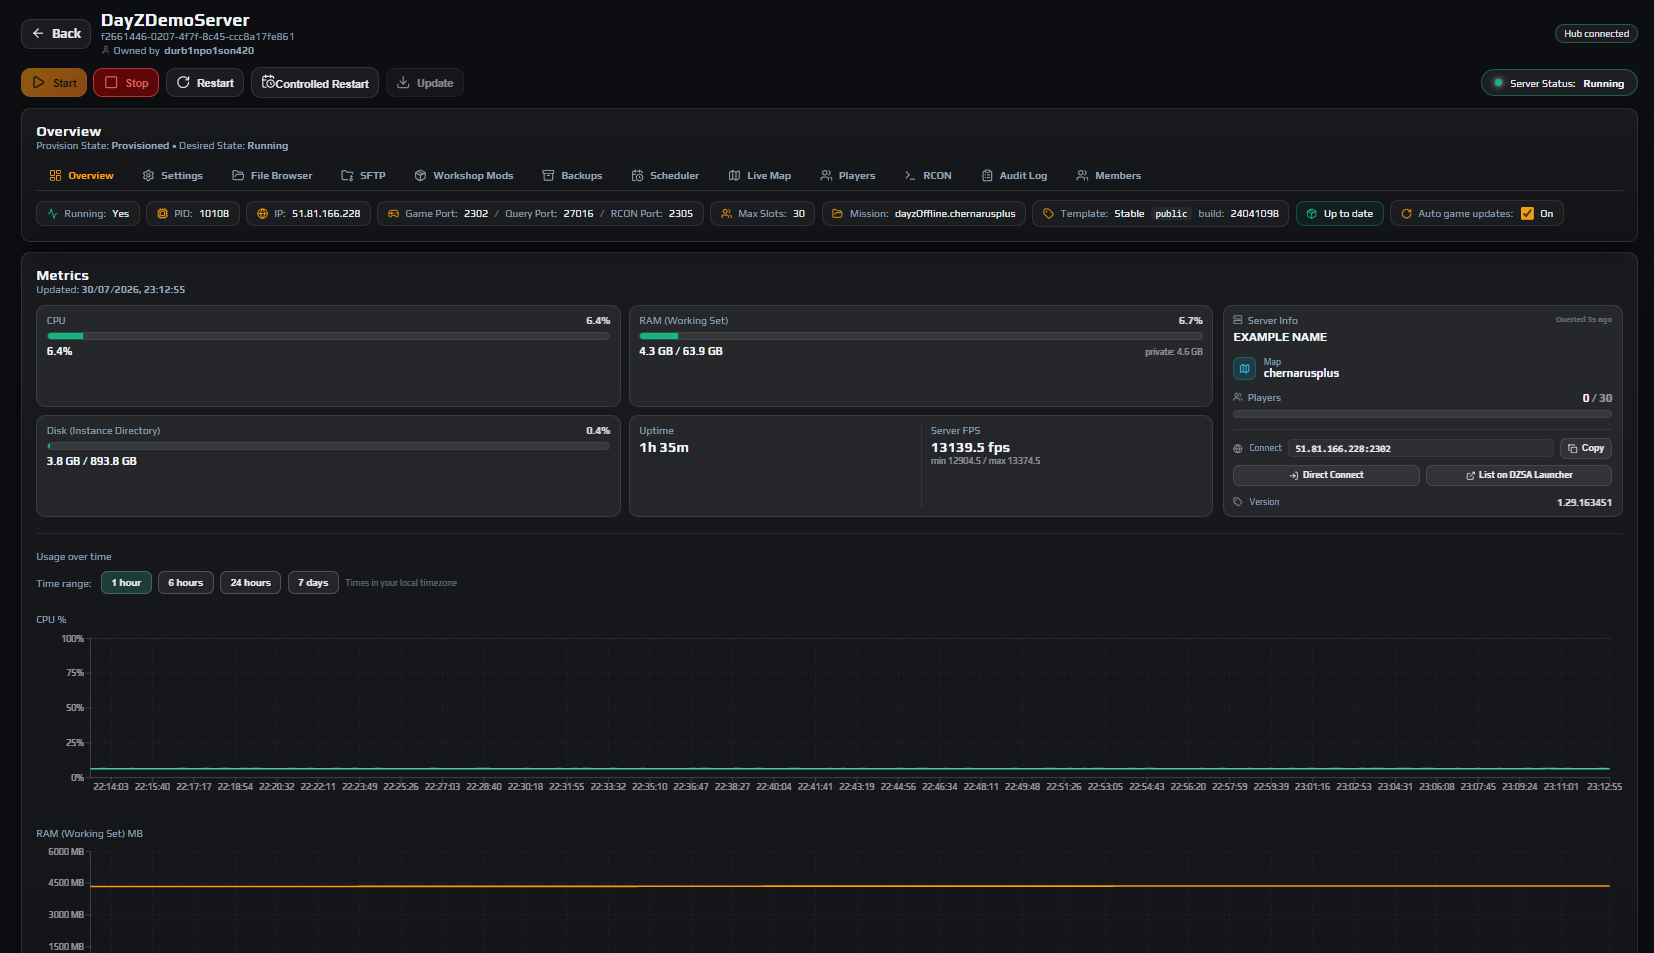Click the globe icon beside IP
The width and height of the screenshot is (1654, 953).
pos(263,213)
